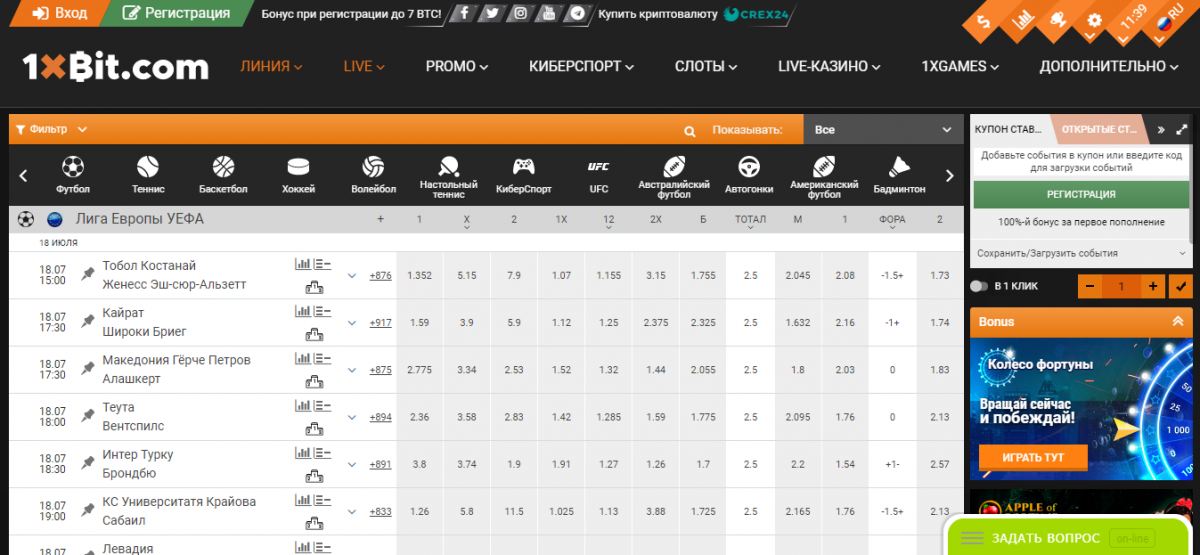Toggle the В 1 КЛИК switch

pyautogui.click(x=980, y=286)
